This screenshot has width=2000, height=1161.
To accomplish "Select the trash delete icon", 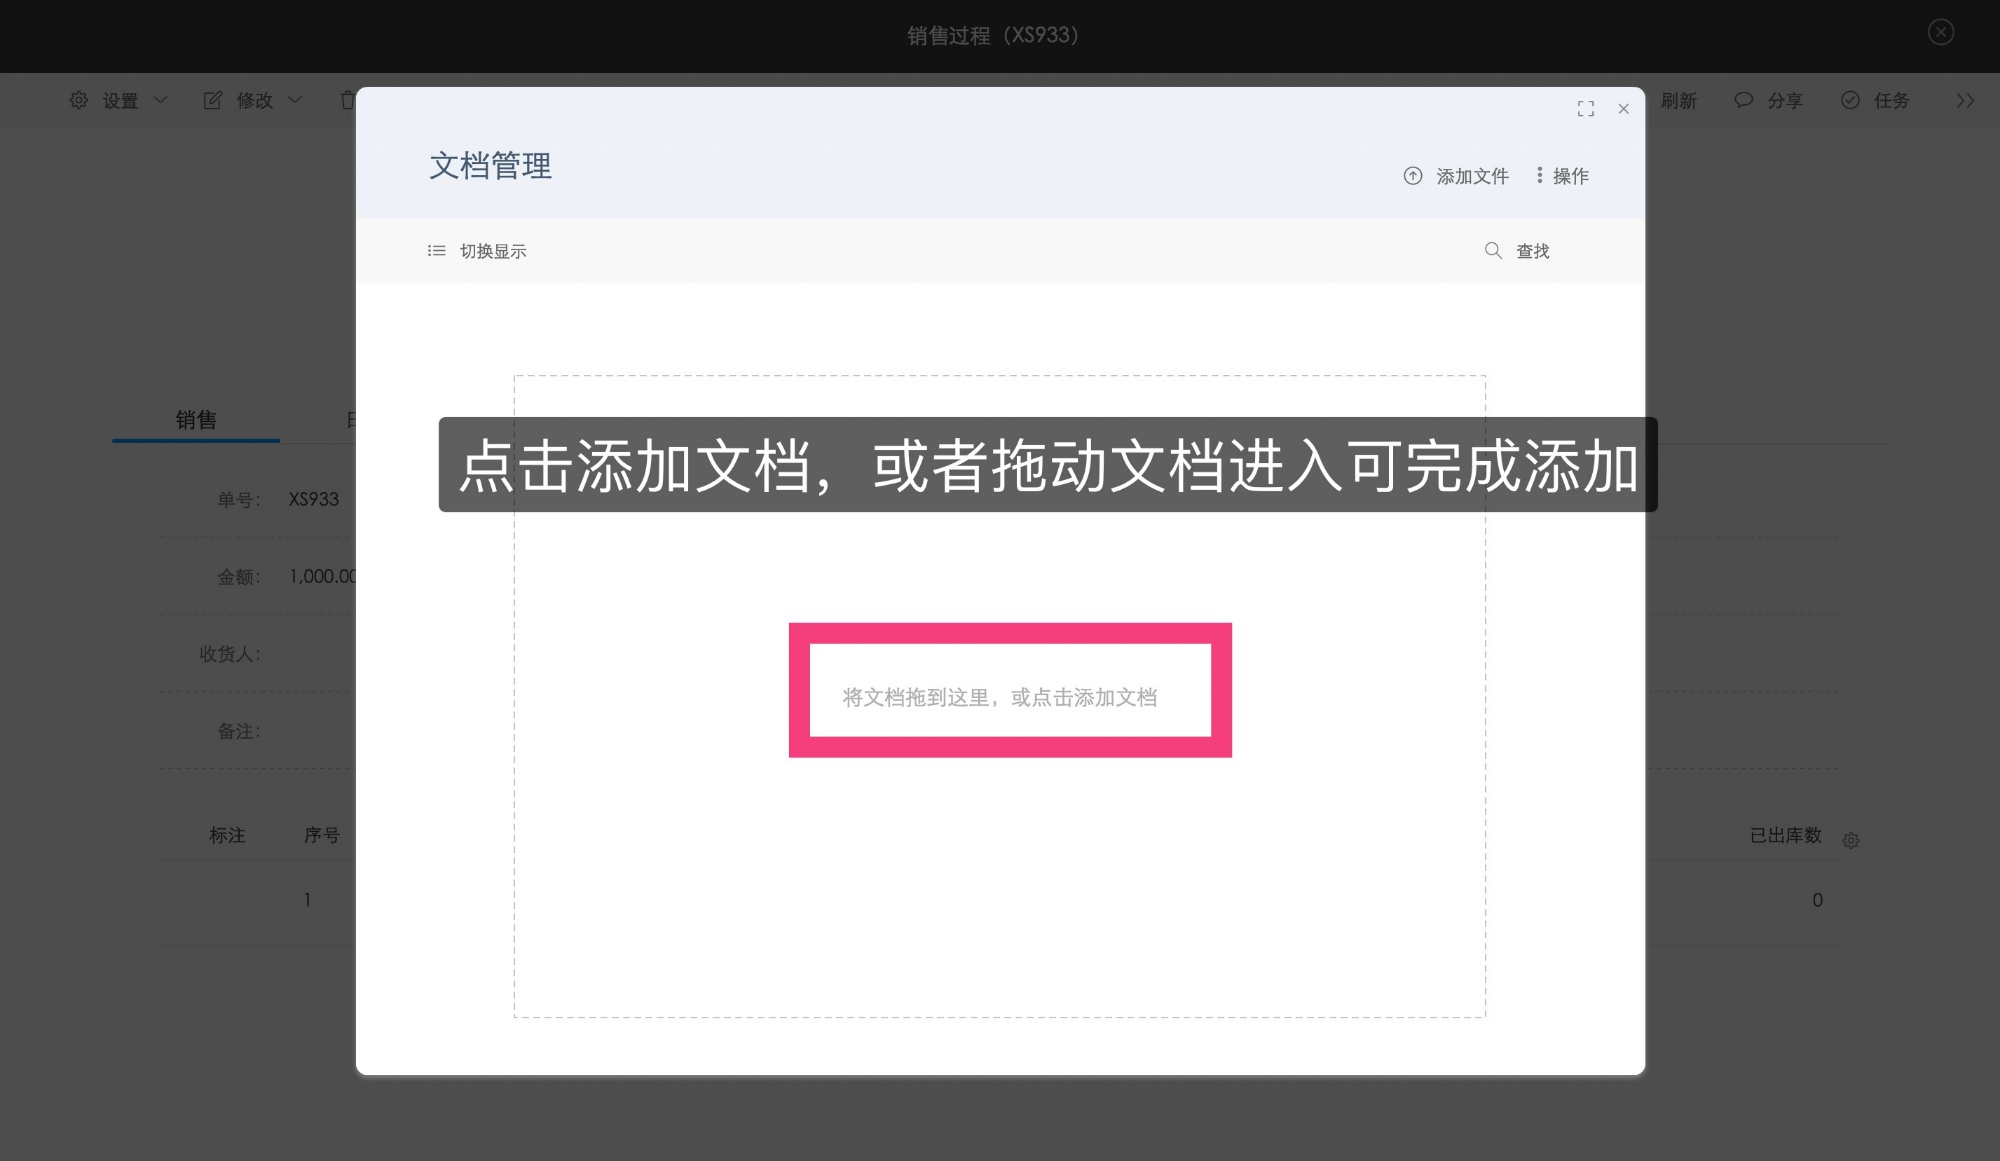I will click(347, 100).
